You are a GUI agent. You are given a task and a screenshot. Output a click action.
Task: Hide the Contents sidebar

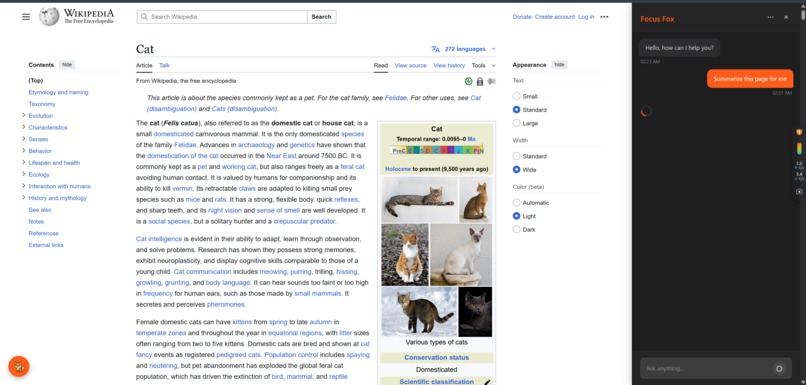67,65
